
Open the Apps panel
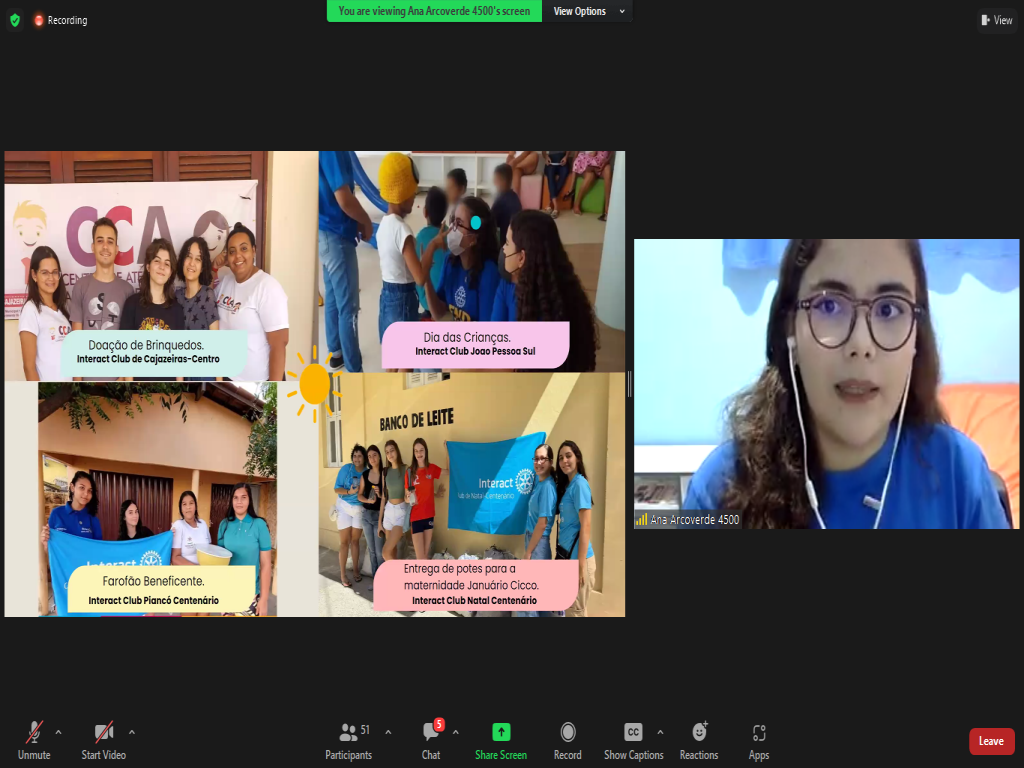[x=759, y=732]
